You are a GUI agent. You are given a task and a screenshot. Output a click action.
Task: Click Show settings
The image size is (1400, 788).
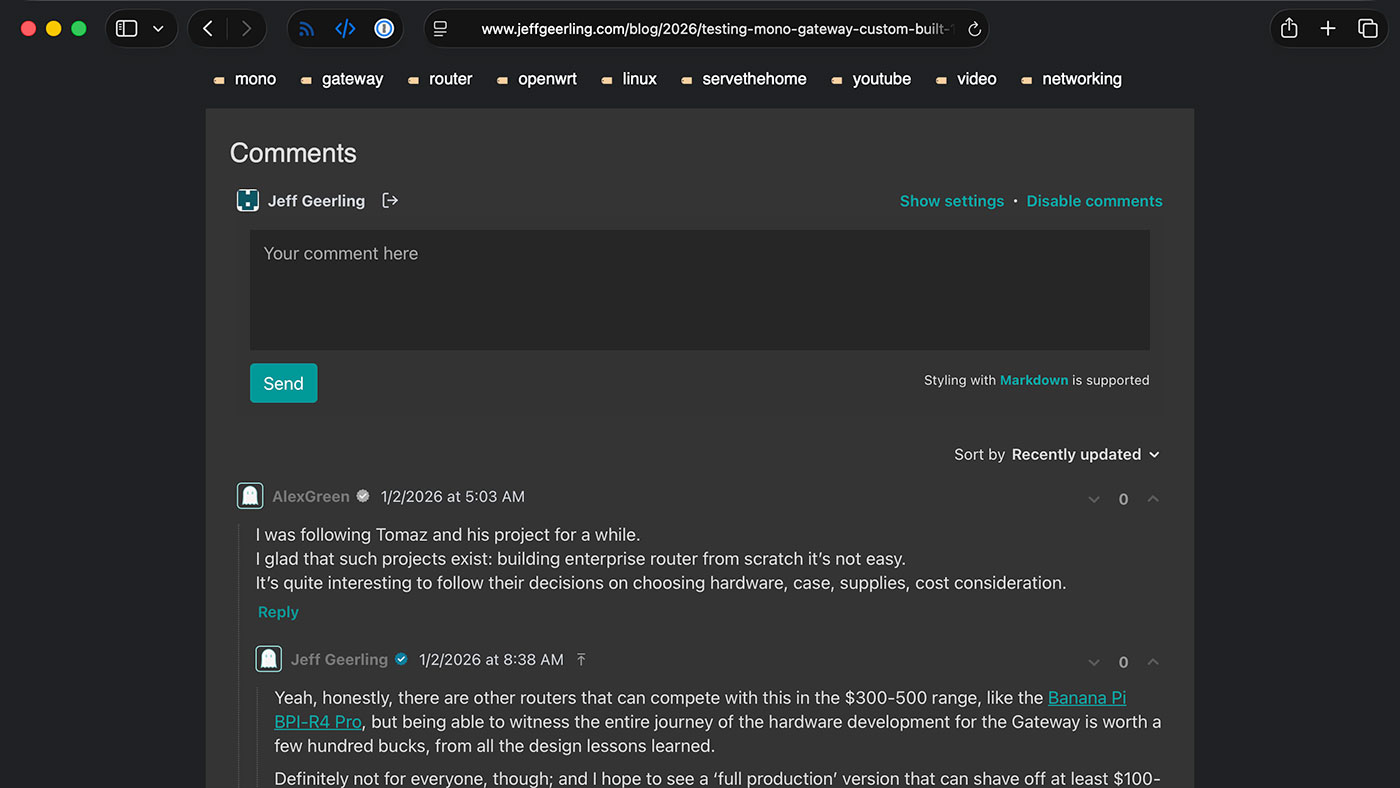pos(951,201)
